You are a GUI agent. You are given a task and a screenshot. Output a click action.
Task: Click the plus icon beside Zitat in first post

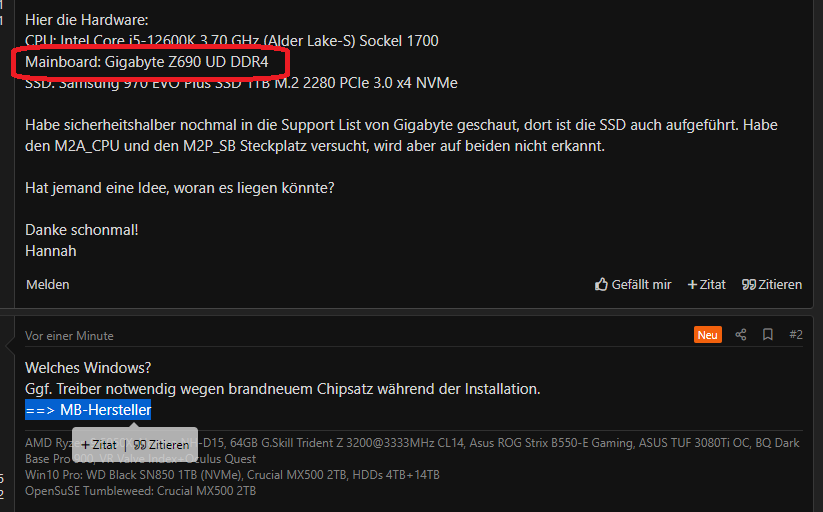[x=692, y=285]
